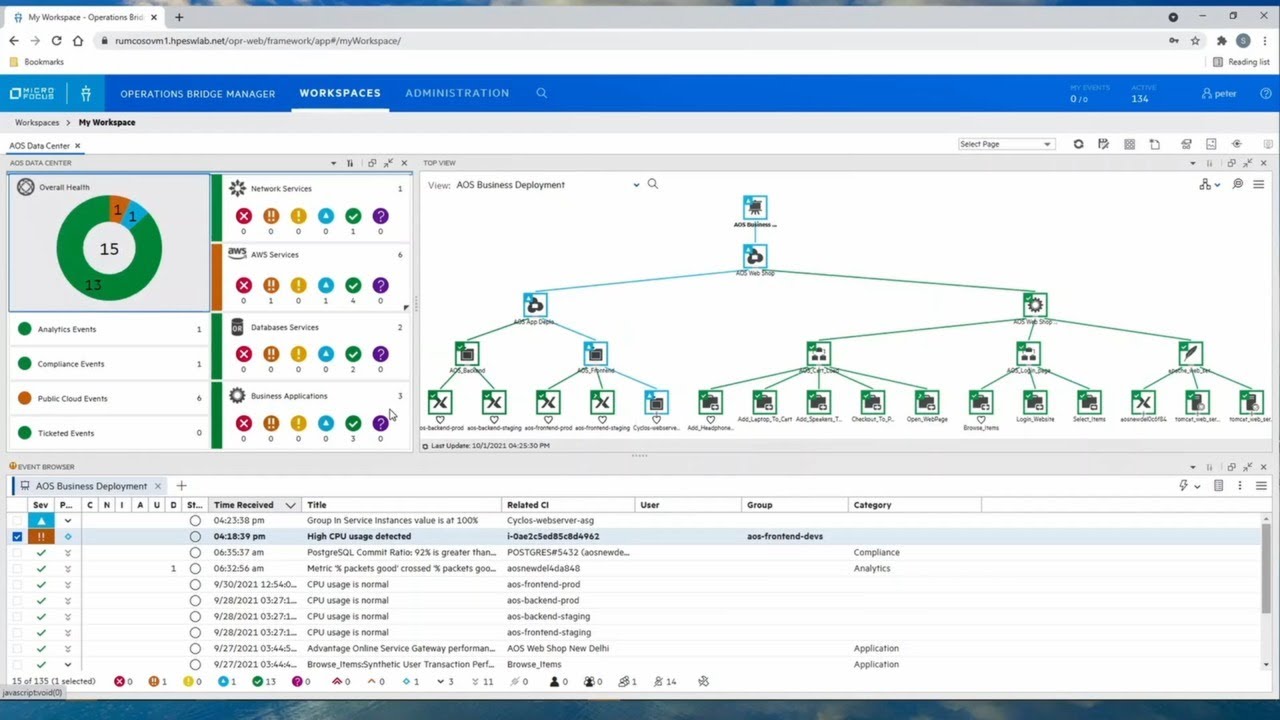Click the critical status icon in Network Services
The height and width of the screenshot is (720, 1280).
click(243, 216)
